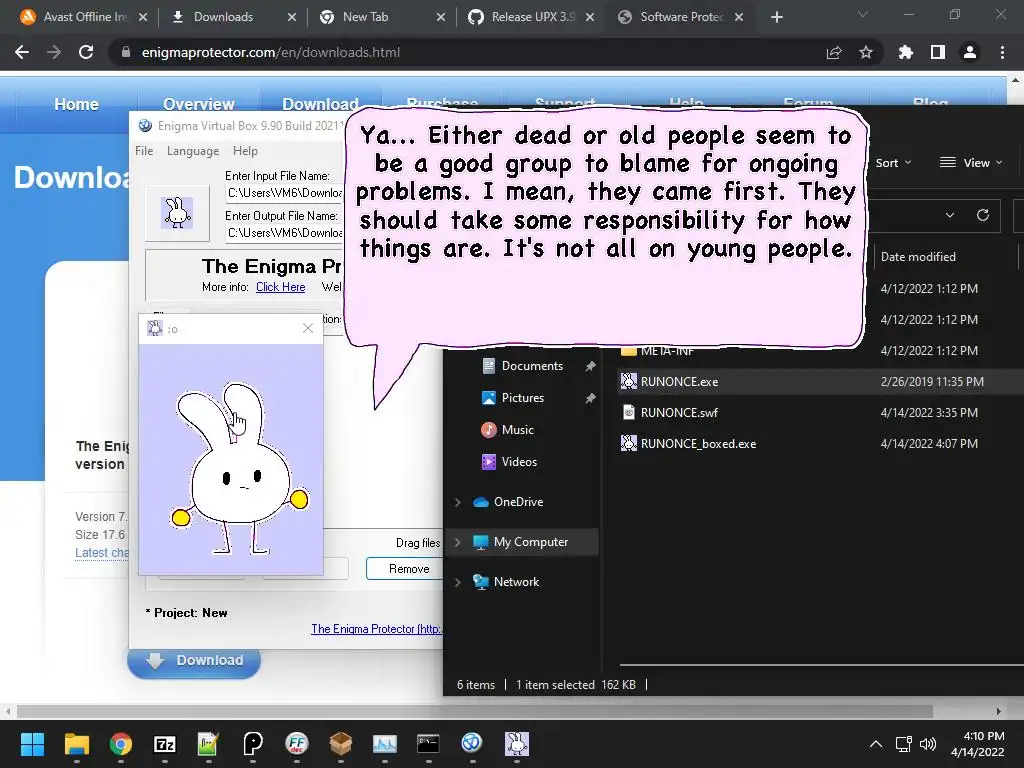Image resolution: width=1024 pixels, height=768 pixels.
Task: Expand the Explorer address history dropdown
Action: [x=950, y=215]
